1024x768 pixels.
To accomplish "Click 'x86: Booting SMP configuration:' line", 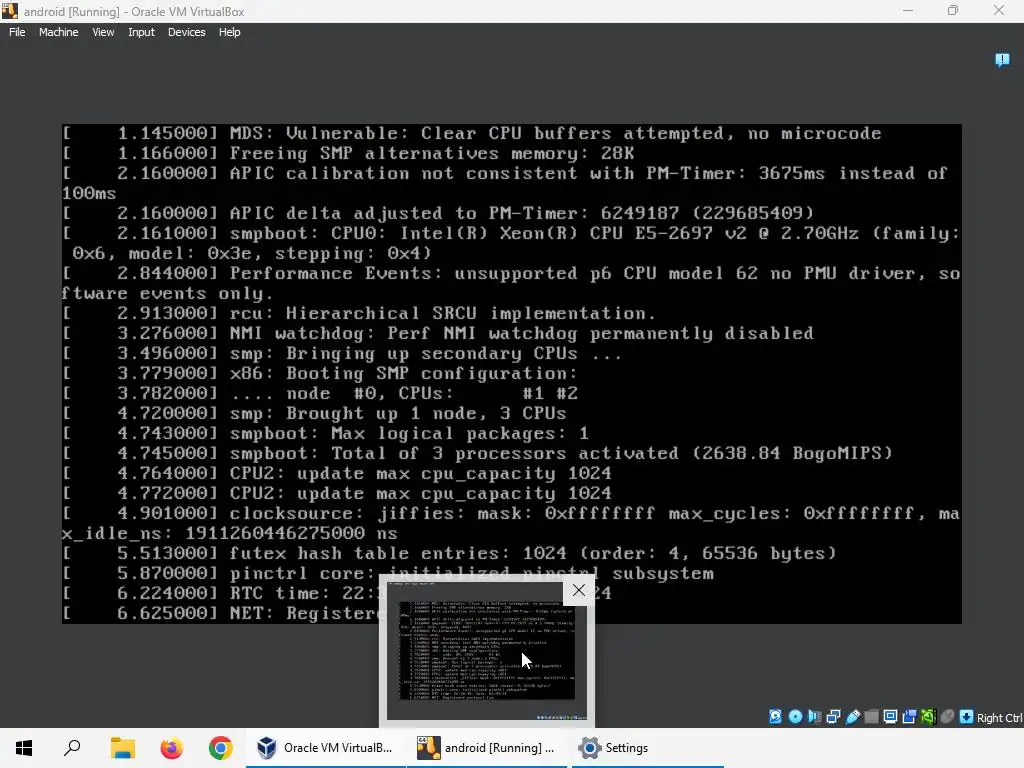I will click(x=320, y=374).
